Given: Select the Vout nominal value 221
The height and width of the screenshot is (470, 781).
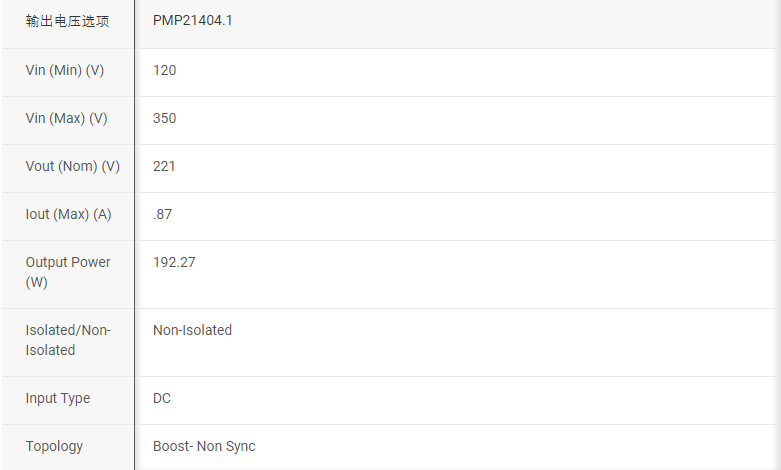Looking at the screenshot, I should click(x=165, y=166).
